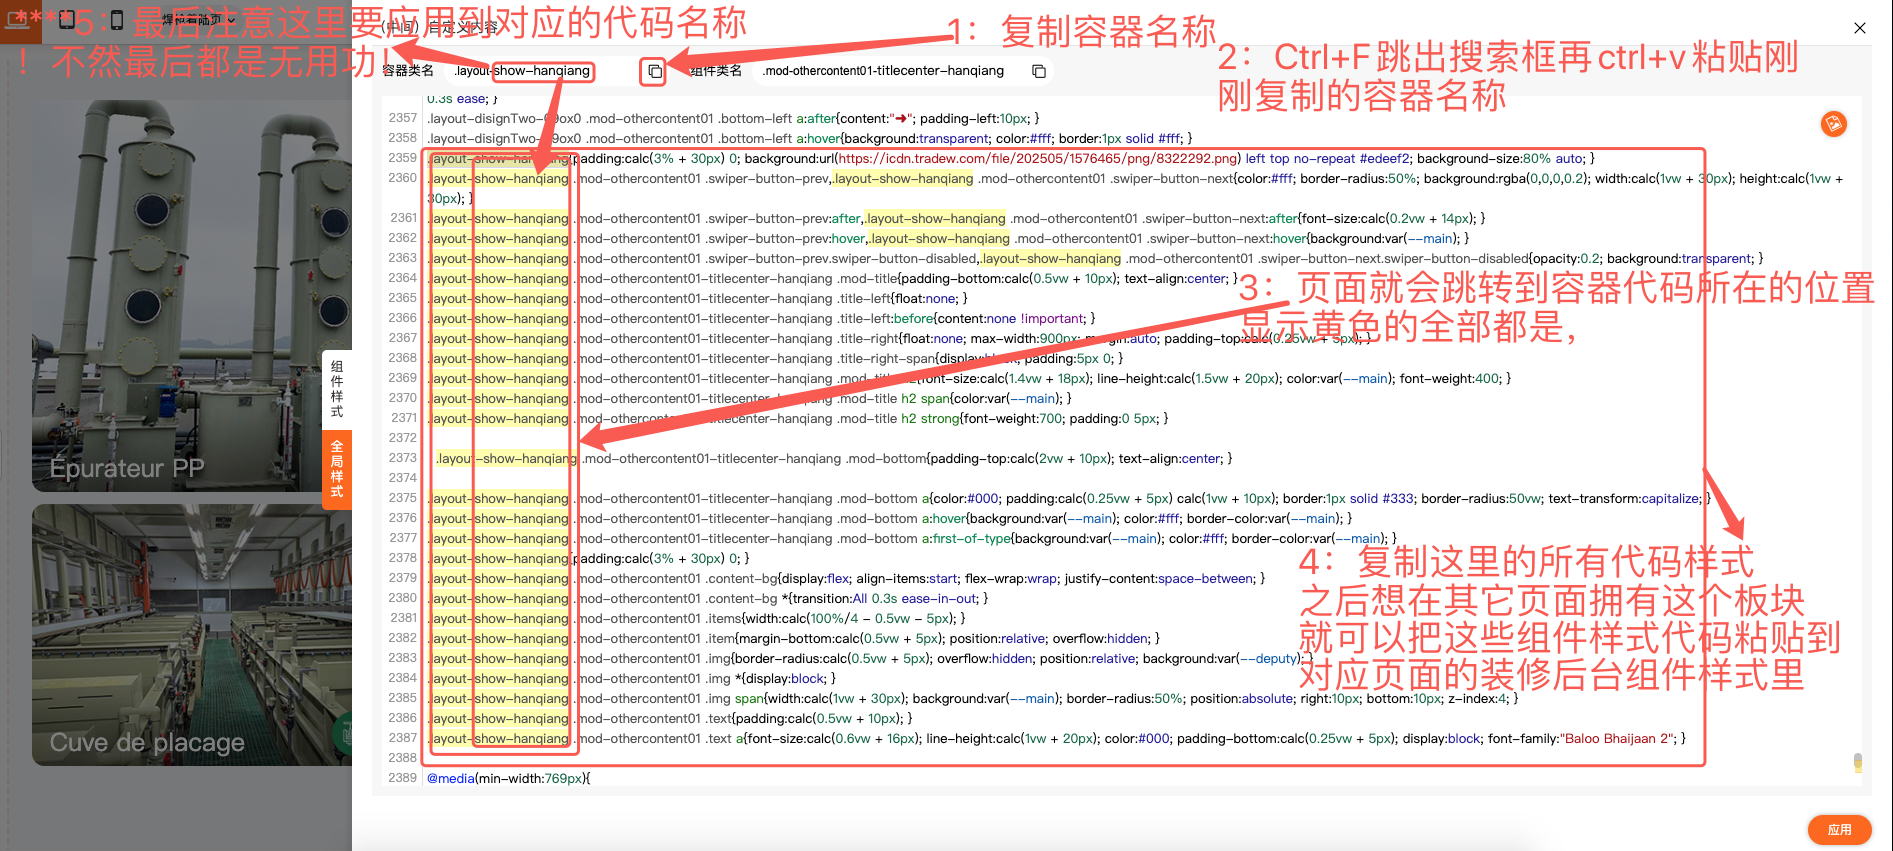The height and width of the screenshot is (851, 1893).
Task: Switch to tablet preview device icon
Action: [x=68, y=19]
